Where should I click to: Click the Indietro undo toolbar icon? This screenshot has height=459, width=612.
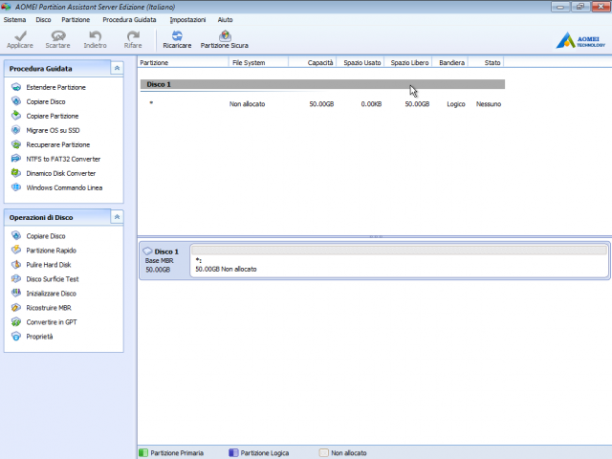pos(95,36)
